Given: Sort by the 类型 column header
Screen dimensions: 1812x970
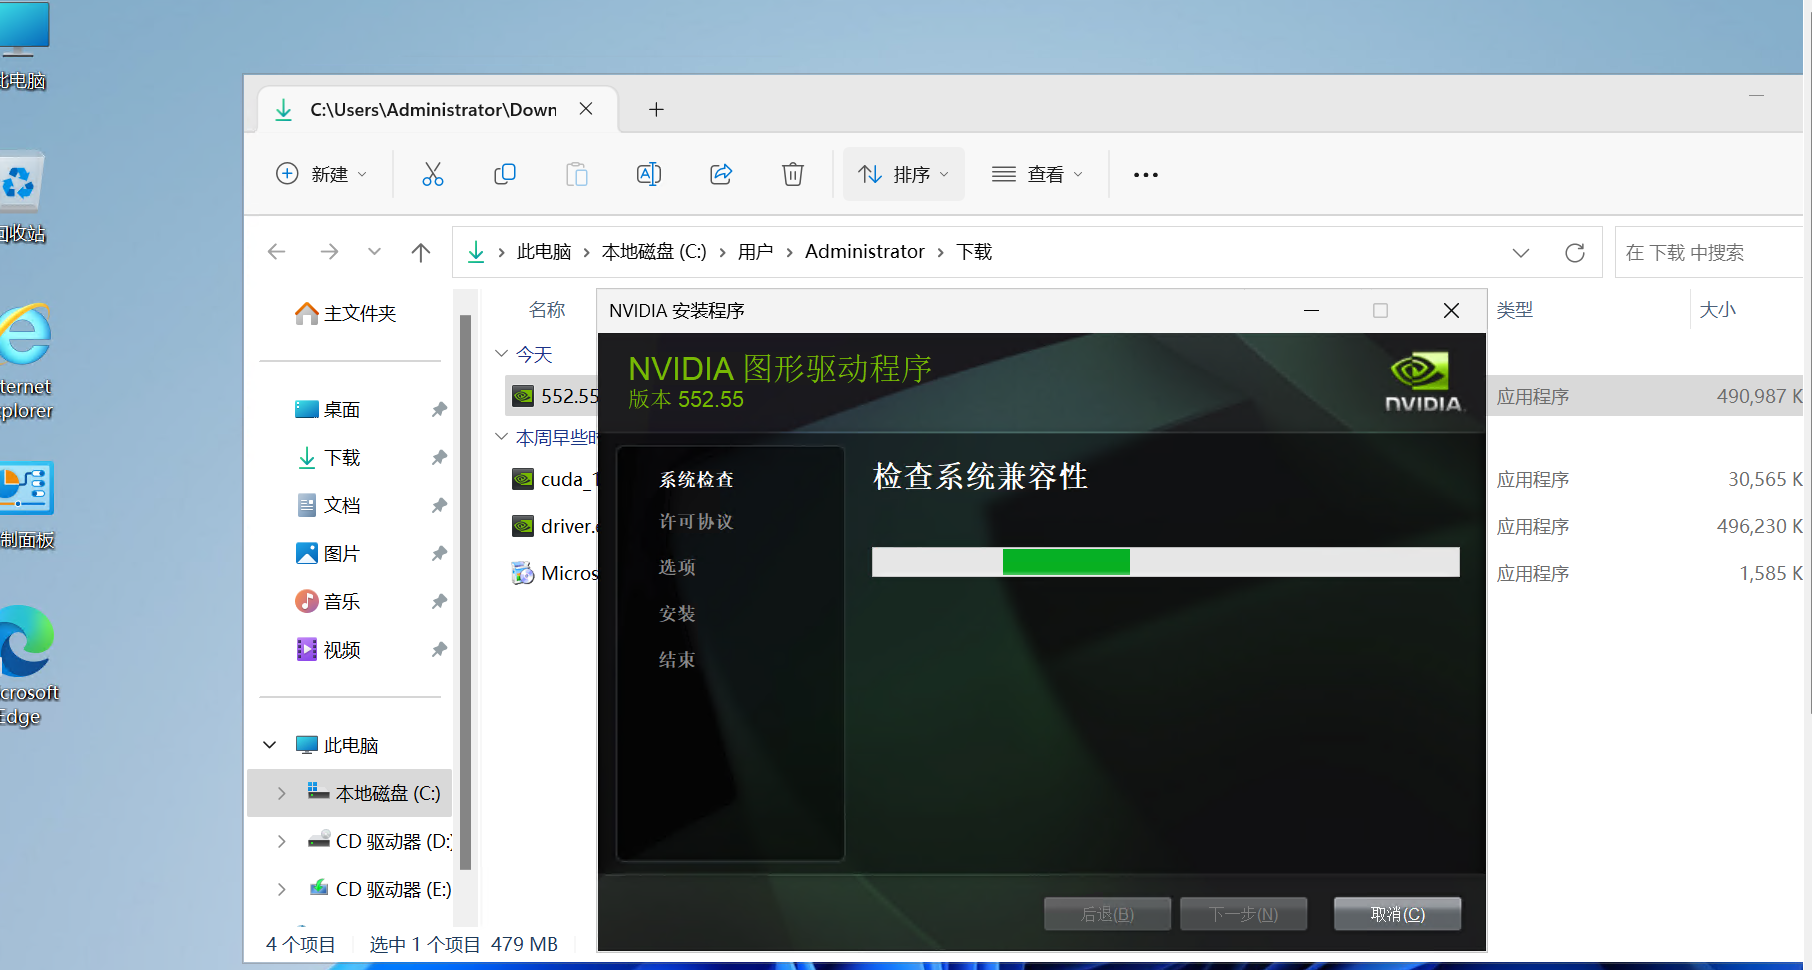Looking at the screenshot, I should tap(1515, 310).
